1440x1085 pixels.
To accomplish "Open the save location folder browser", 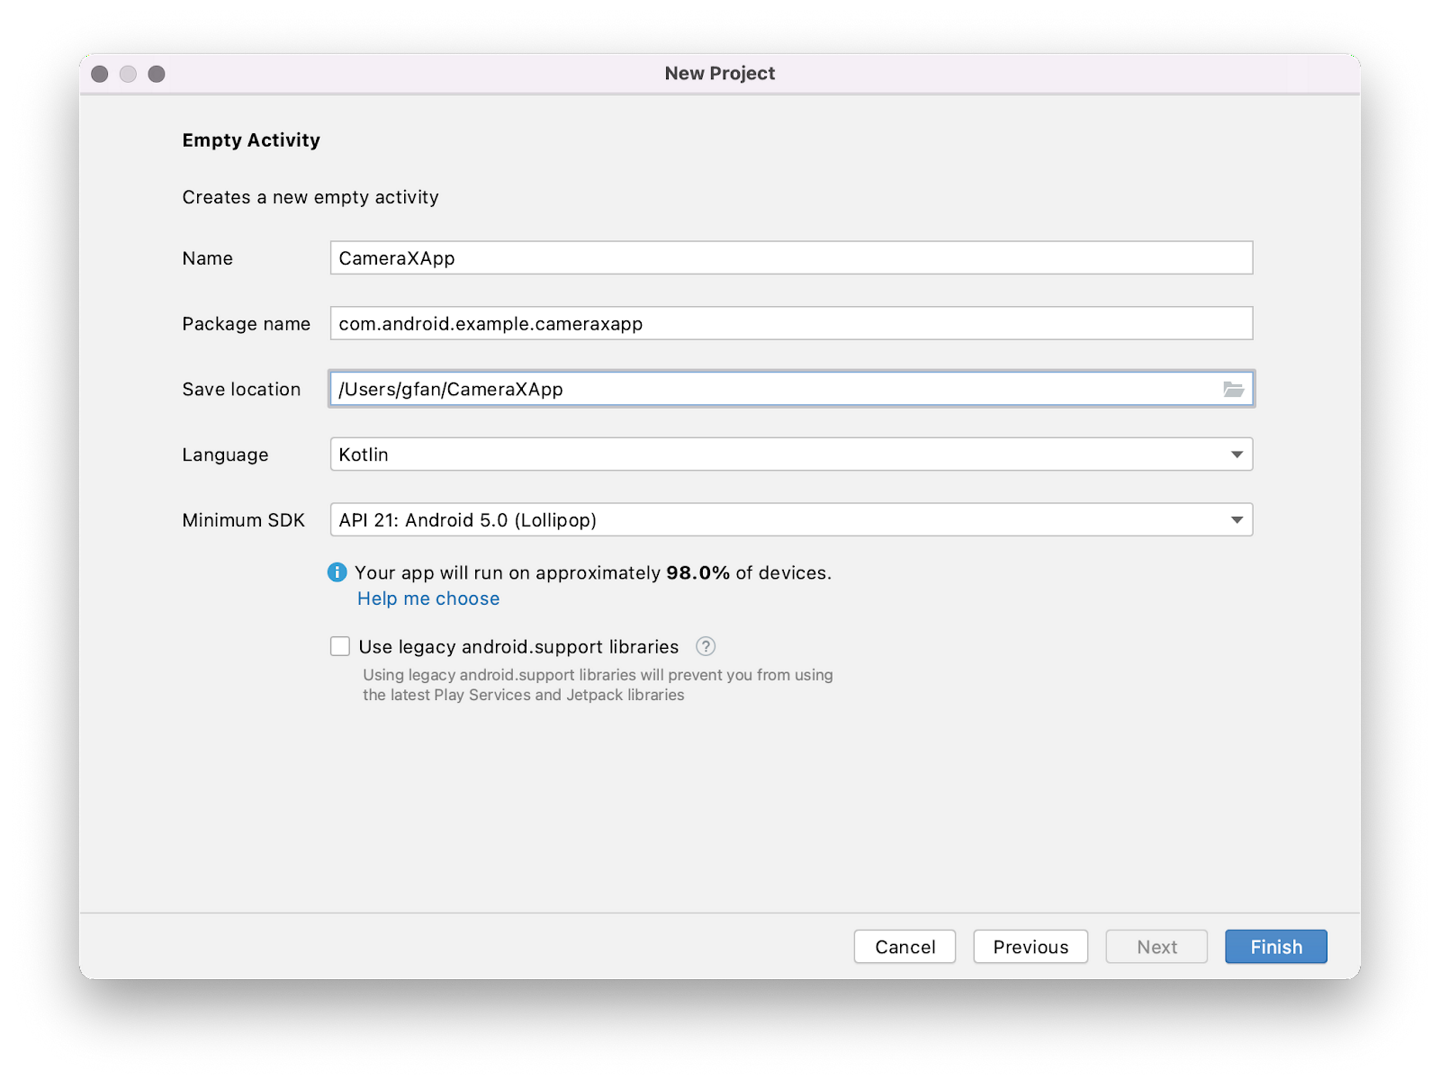I will (x=1234, y=389).
